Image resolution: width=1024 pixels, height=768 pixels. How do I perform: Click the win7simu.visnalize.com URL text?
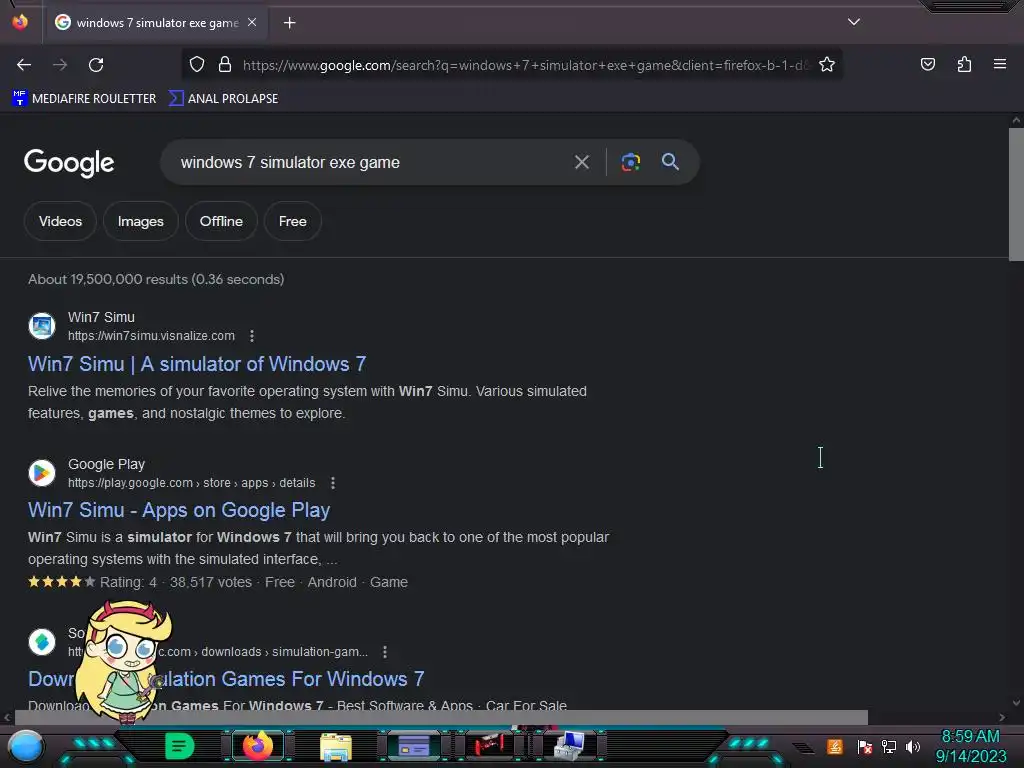[x=152, y=336]
